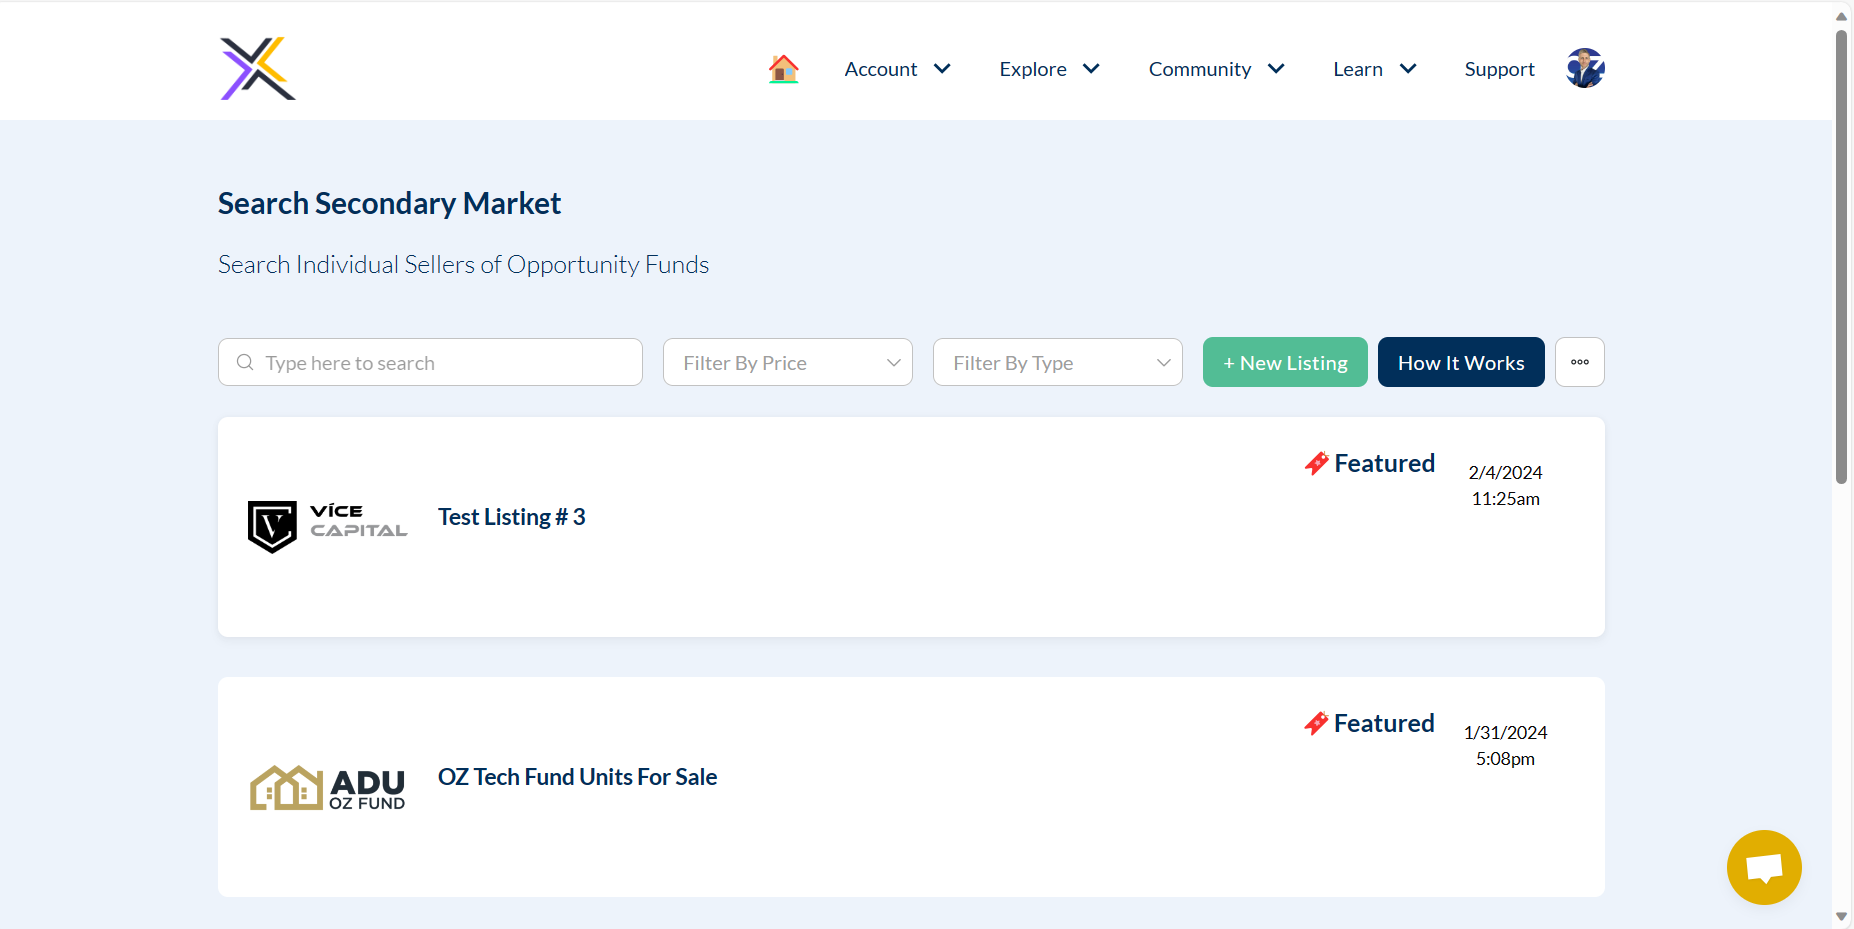Open the Learn dropdown menu
The width and height of the screenshot is (1854, 929).
(1374, 69)
